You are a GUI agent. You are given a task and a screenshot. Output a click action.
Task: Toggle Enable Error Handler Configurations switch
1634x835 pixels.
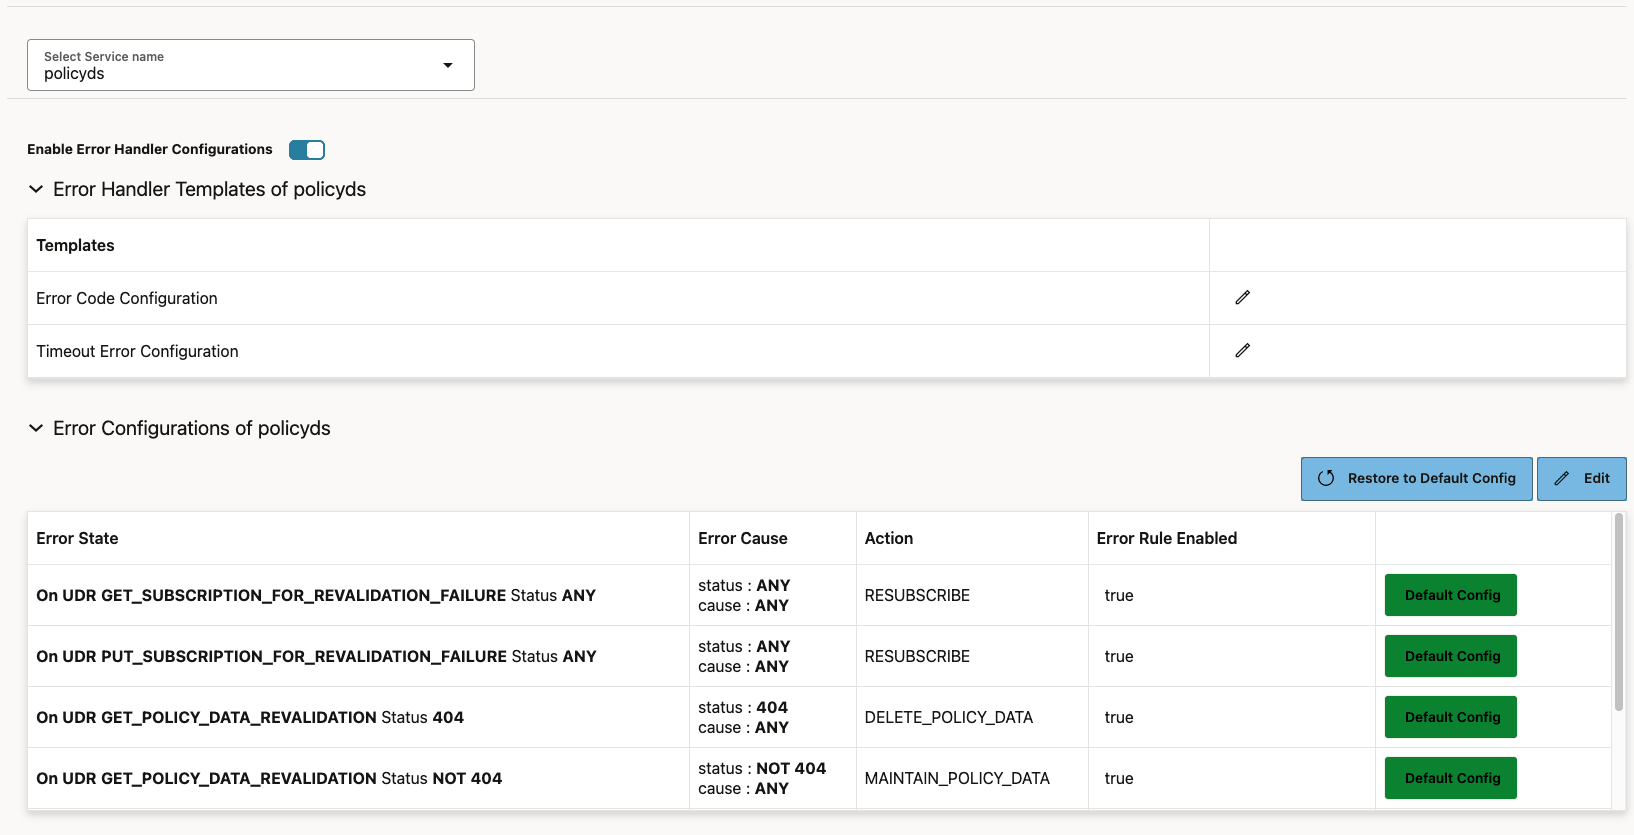[307, 150]
